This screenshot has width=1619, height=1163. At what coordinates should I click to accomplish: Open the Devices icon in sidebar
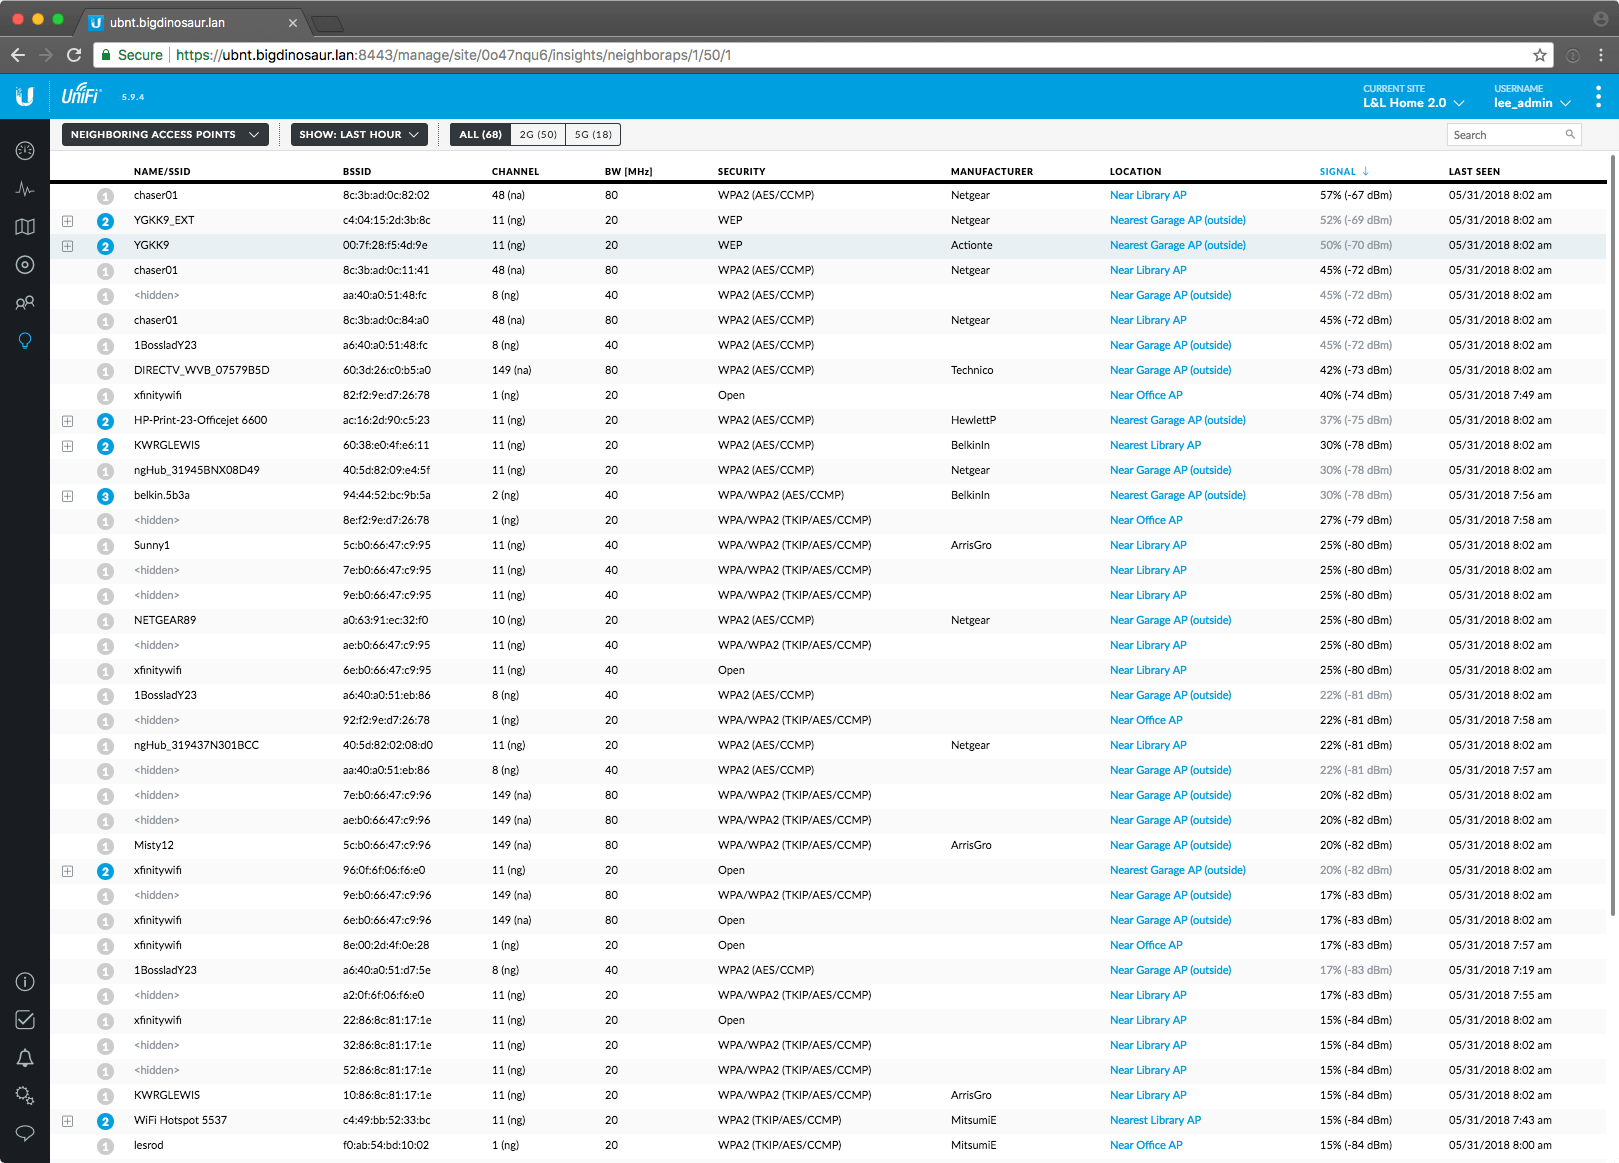25,265
